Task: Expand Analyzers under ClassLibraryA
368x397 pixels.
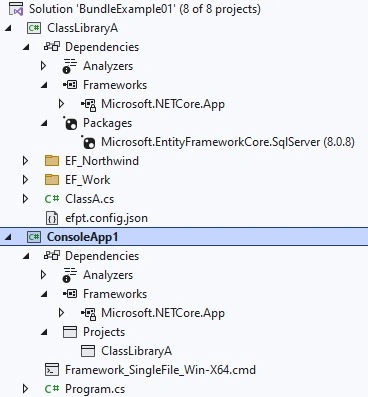Action: click(x=43, y=66)
